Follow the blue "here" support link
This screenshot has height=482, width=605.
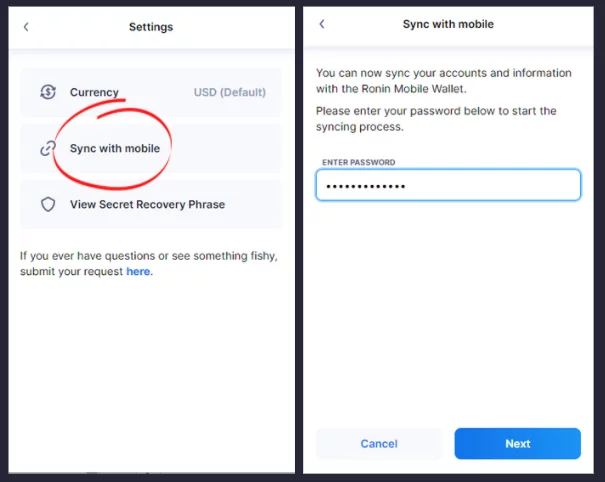(138, 271)
